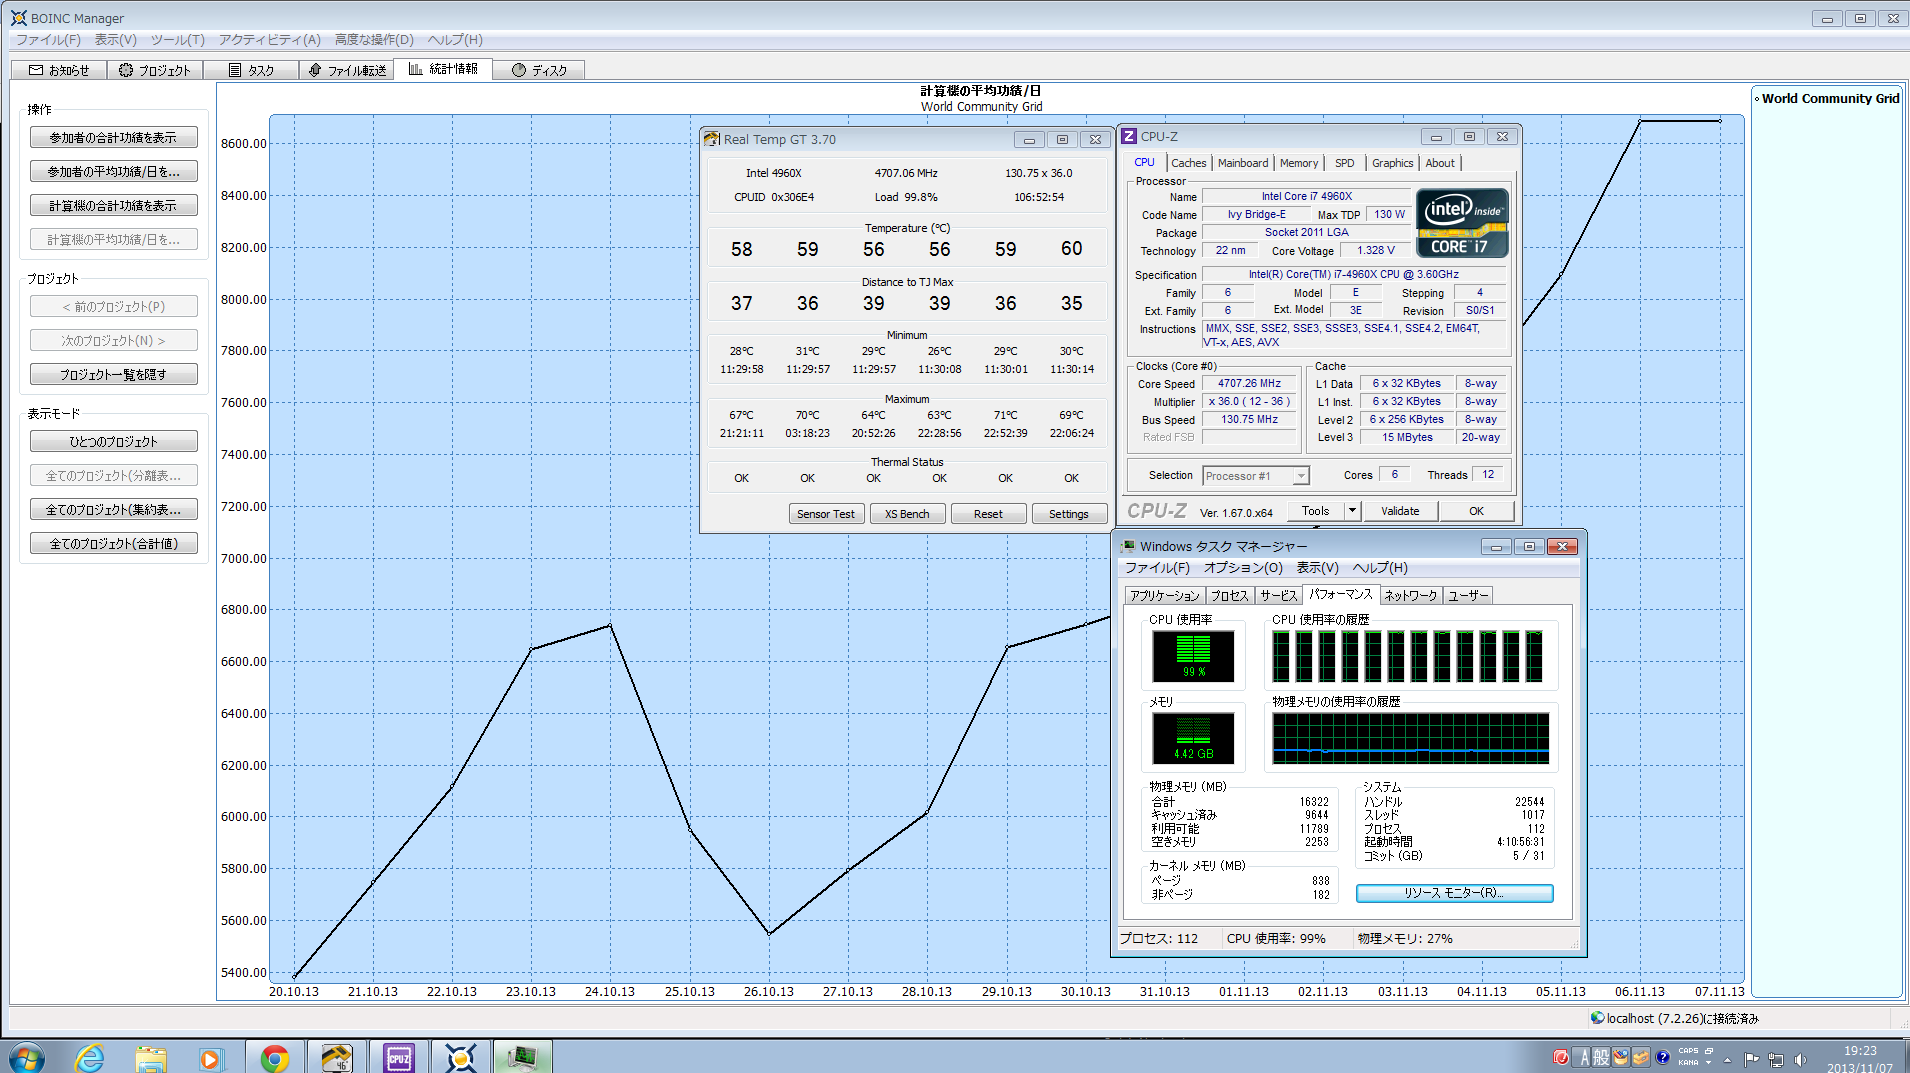Open the BOINC Manager taskbar icon

(x=460, y=1058)
